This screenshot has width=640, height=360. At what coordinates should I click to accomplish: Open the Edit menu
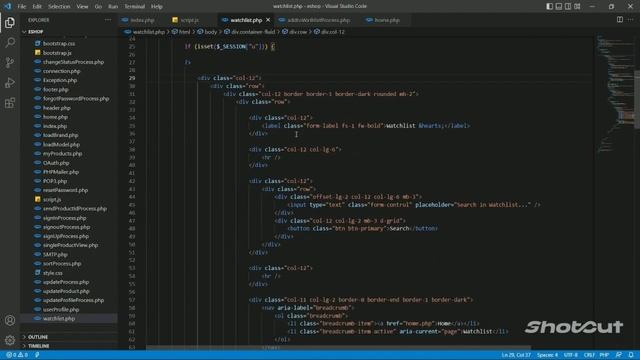click(37, 7)
